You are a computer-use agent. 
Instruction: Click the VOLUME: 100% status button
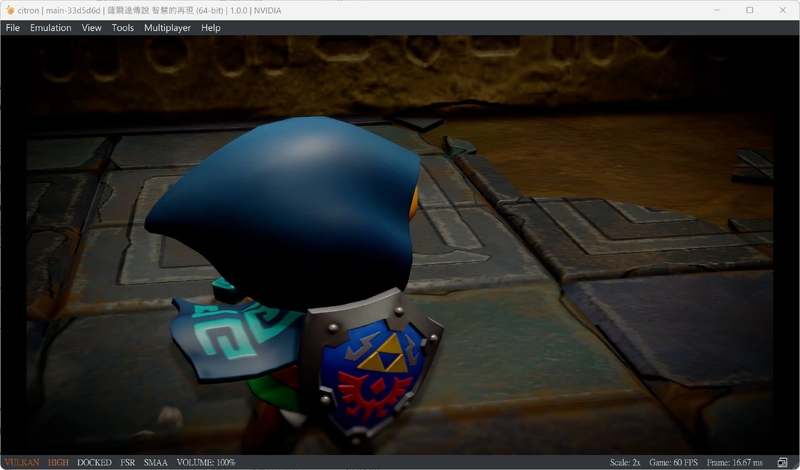(206, 462)
